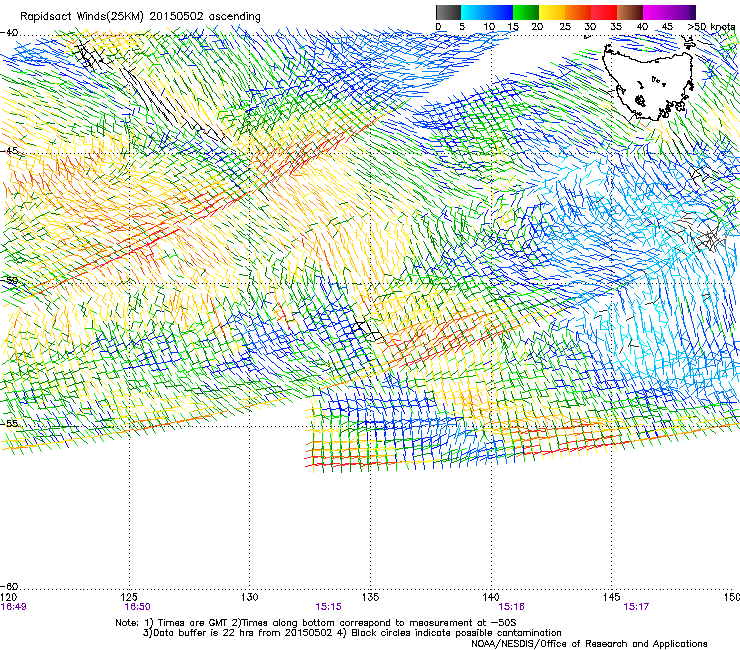Click the '-40' latitude label
The width and height of the screenshot is (740, 650).
point(9,33)
